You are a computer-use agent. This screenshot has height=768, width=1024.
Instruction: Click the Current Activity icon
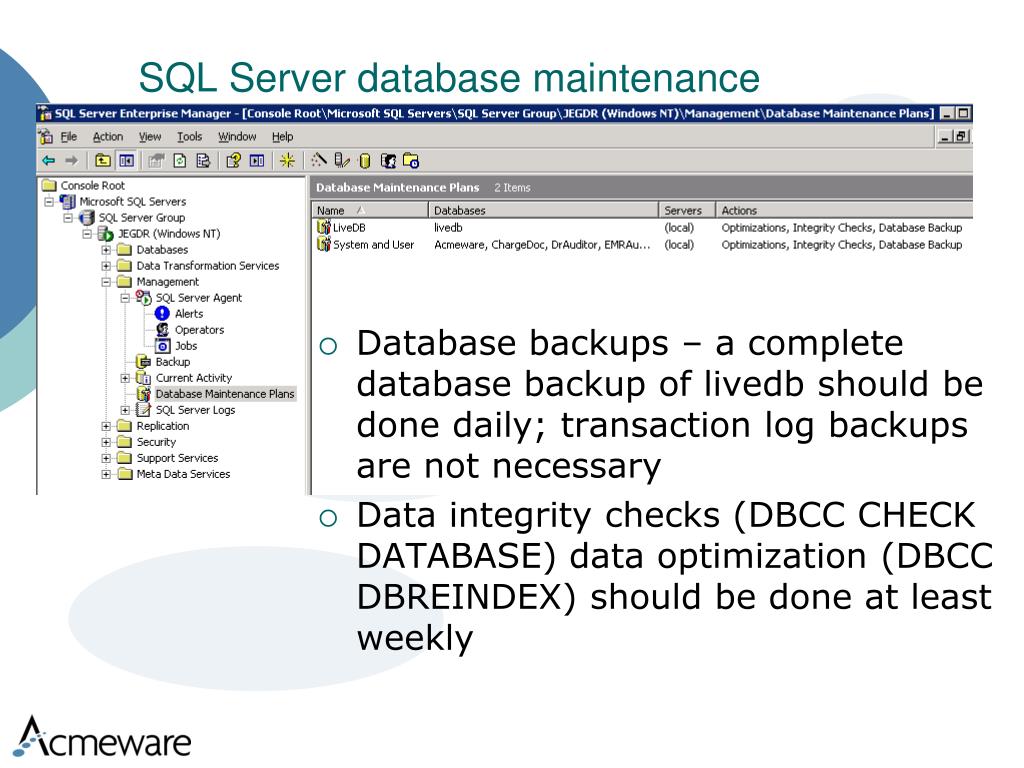pyautogui.click(x=144, y=378)
